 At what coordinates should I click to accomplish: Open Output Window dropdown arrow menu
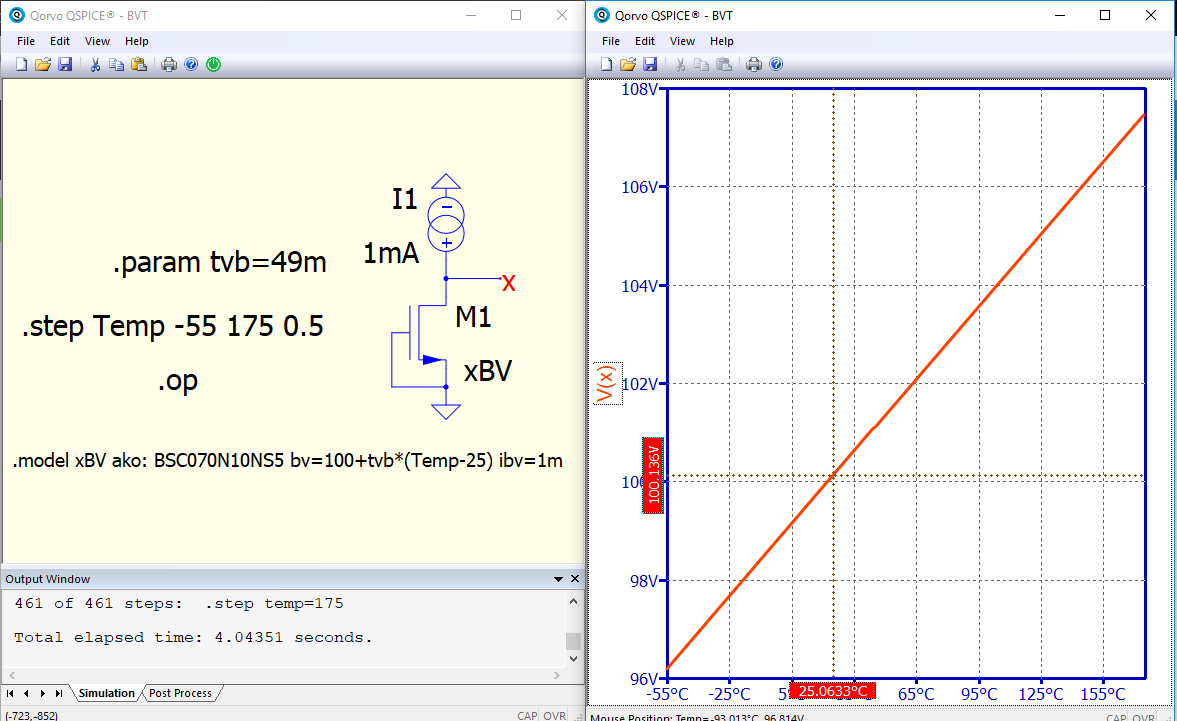[x=558, y=579]
